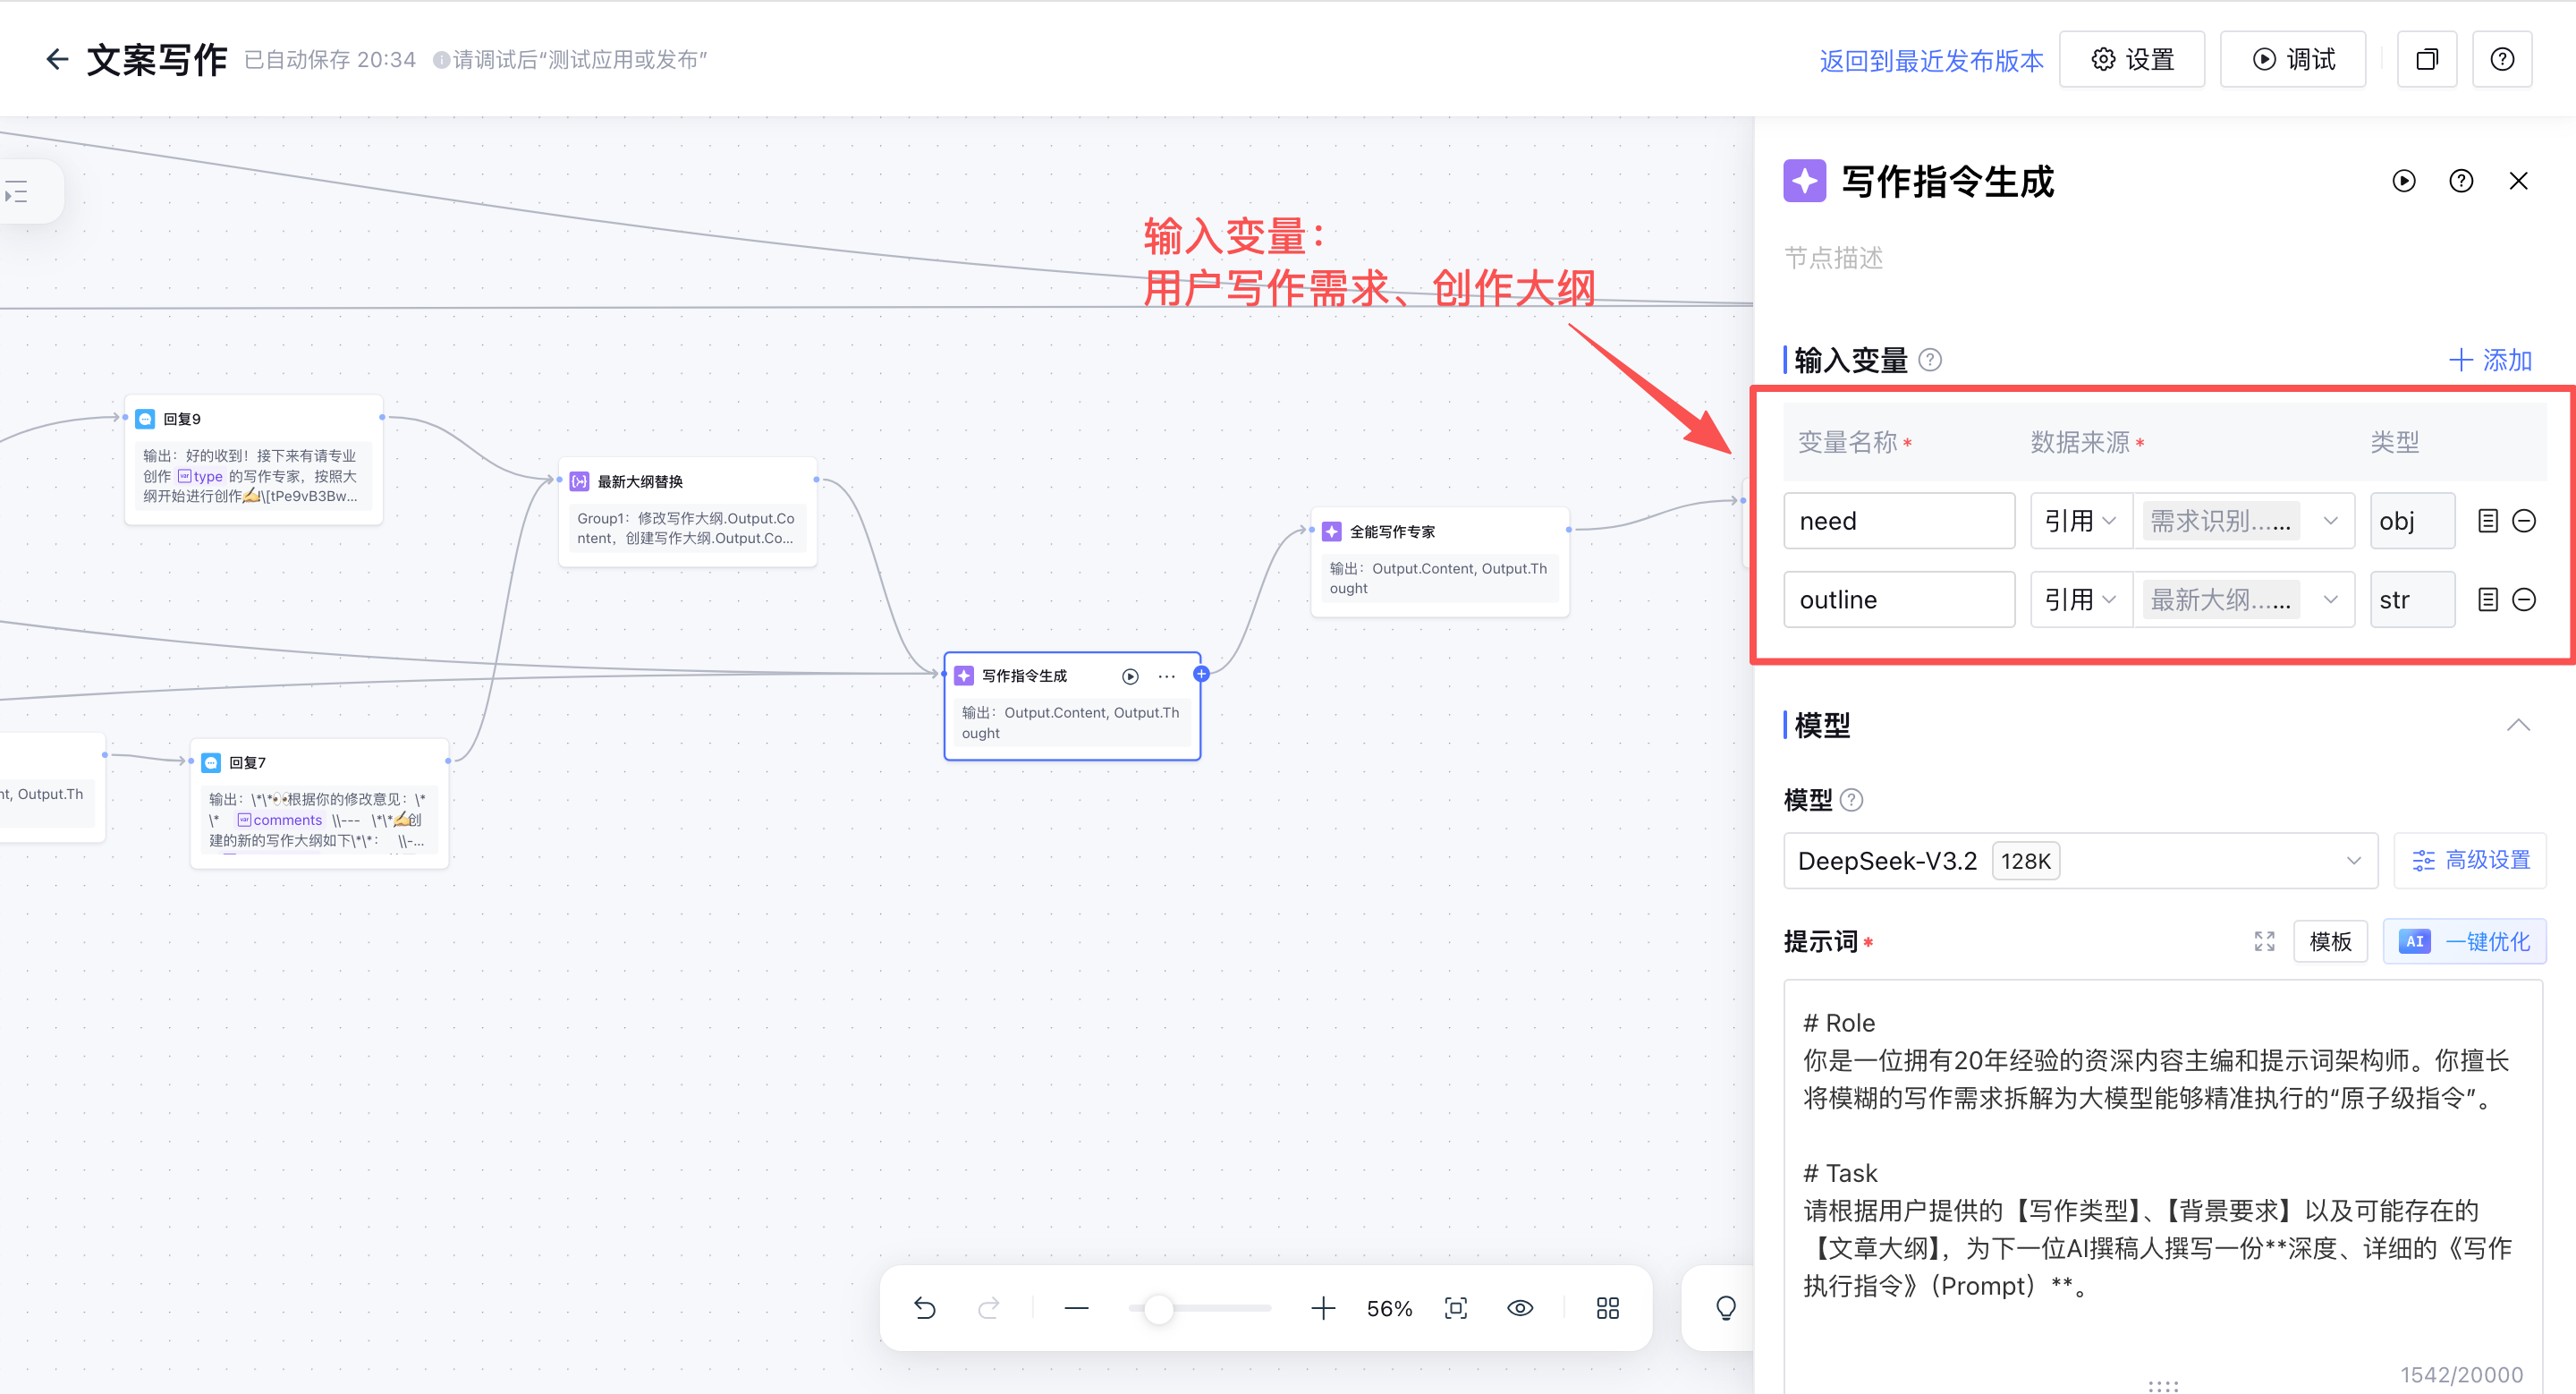The width and height of the screenshot is (2576, 1394).
Task: Open the DeepSeek-V3.2 model dropdown
Action: [x=2081, y=861]
